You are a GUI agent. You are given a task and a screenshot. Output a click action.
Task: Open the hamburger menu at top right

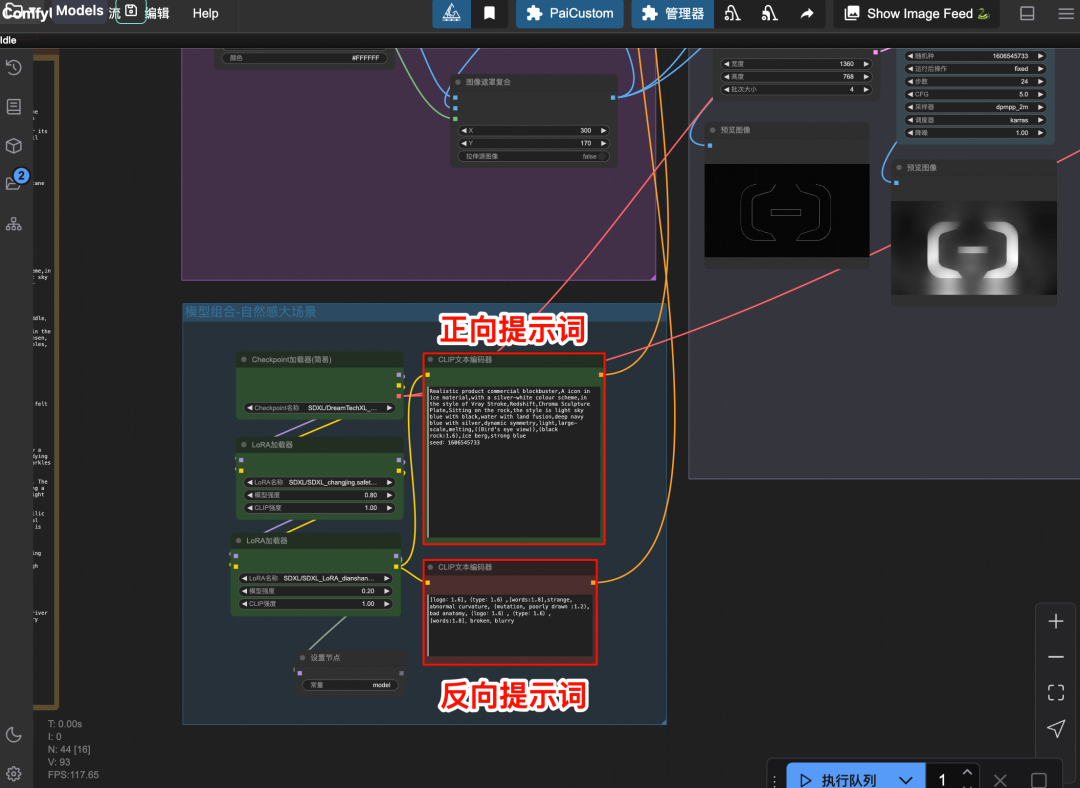click(1066, 13)
